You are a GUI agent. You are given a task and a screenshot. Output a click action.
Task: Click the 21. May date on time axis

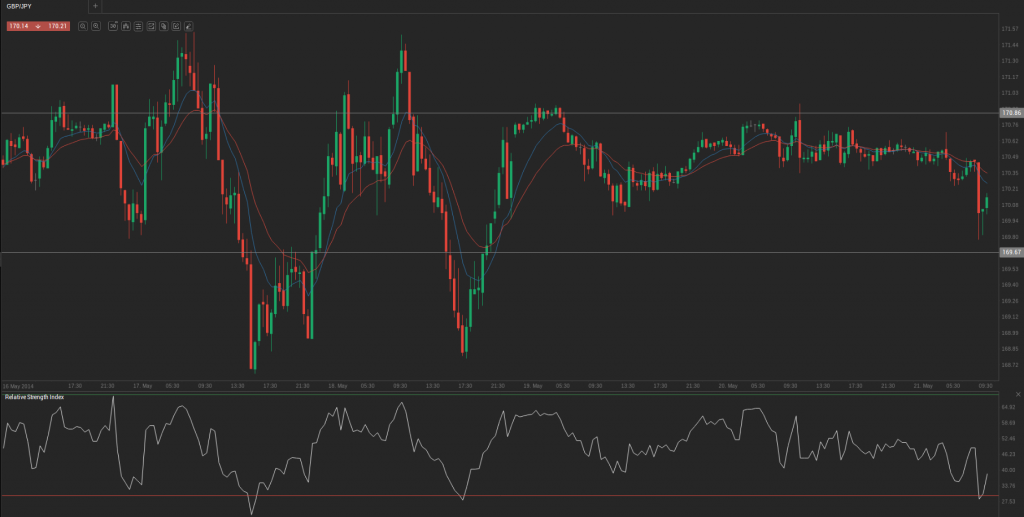923,386
